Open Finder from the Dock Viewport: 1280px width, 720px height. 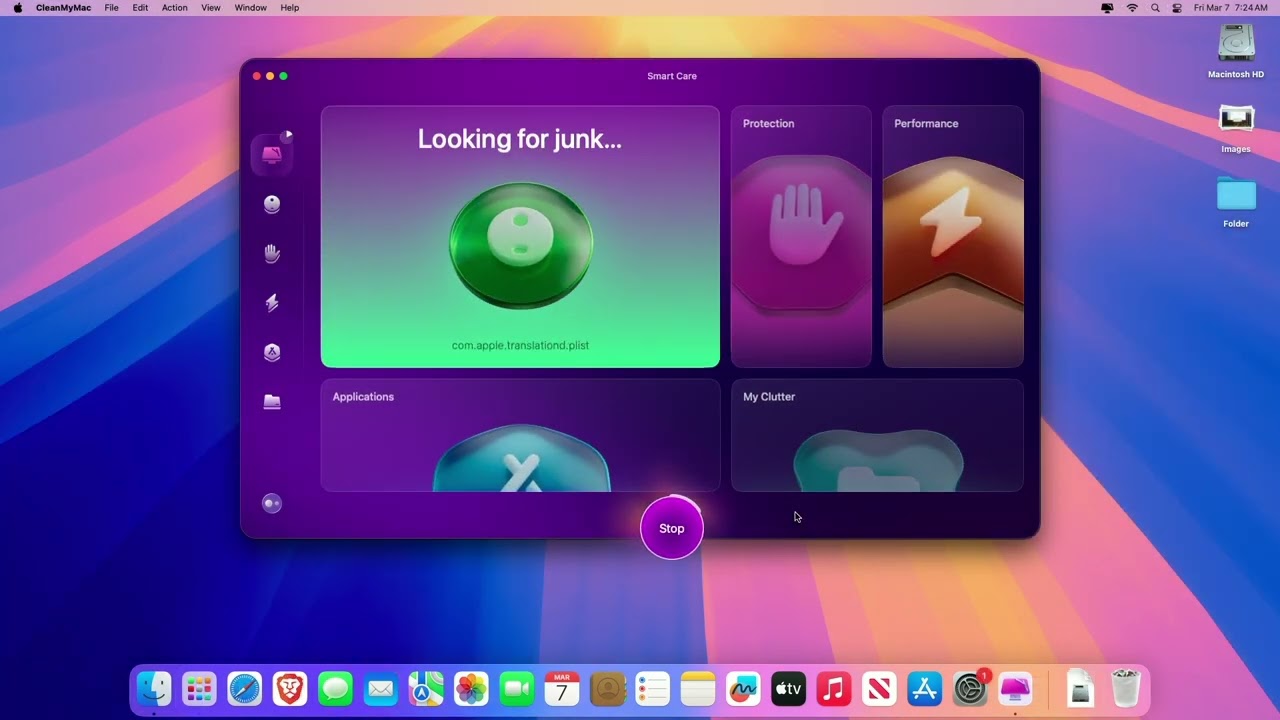(x=154, y=689)
